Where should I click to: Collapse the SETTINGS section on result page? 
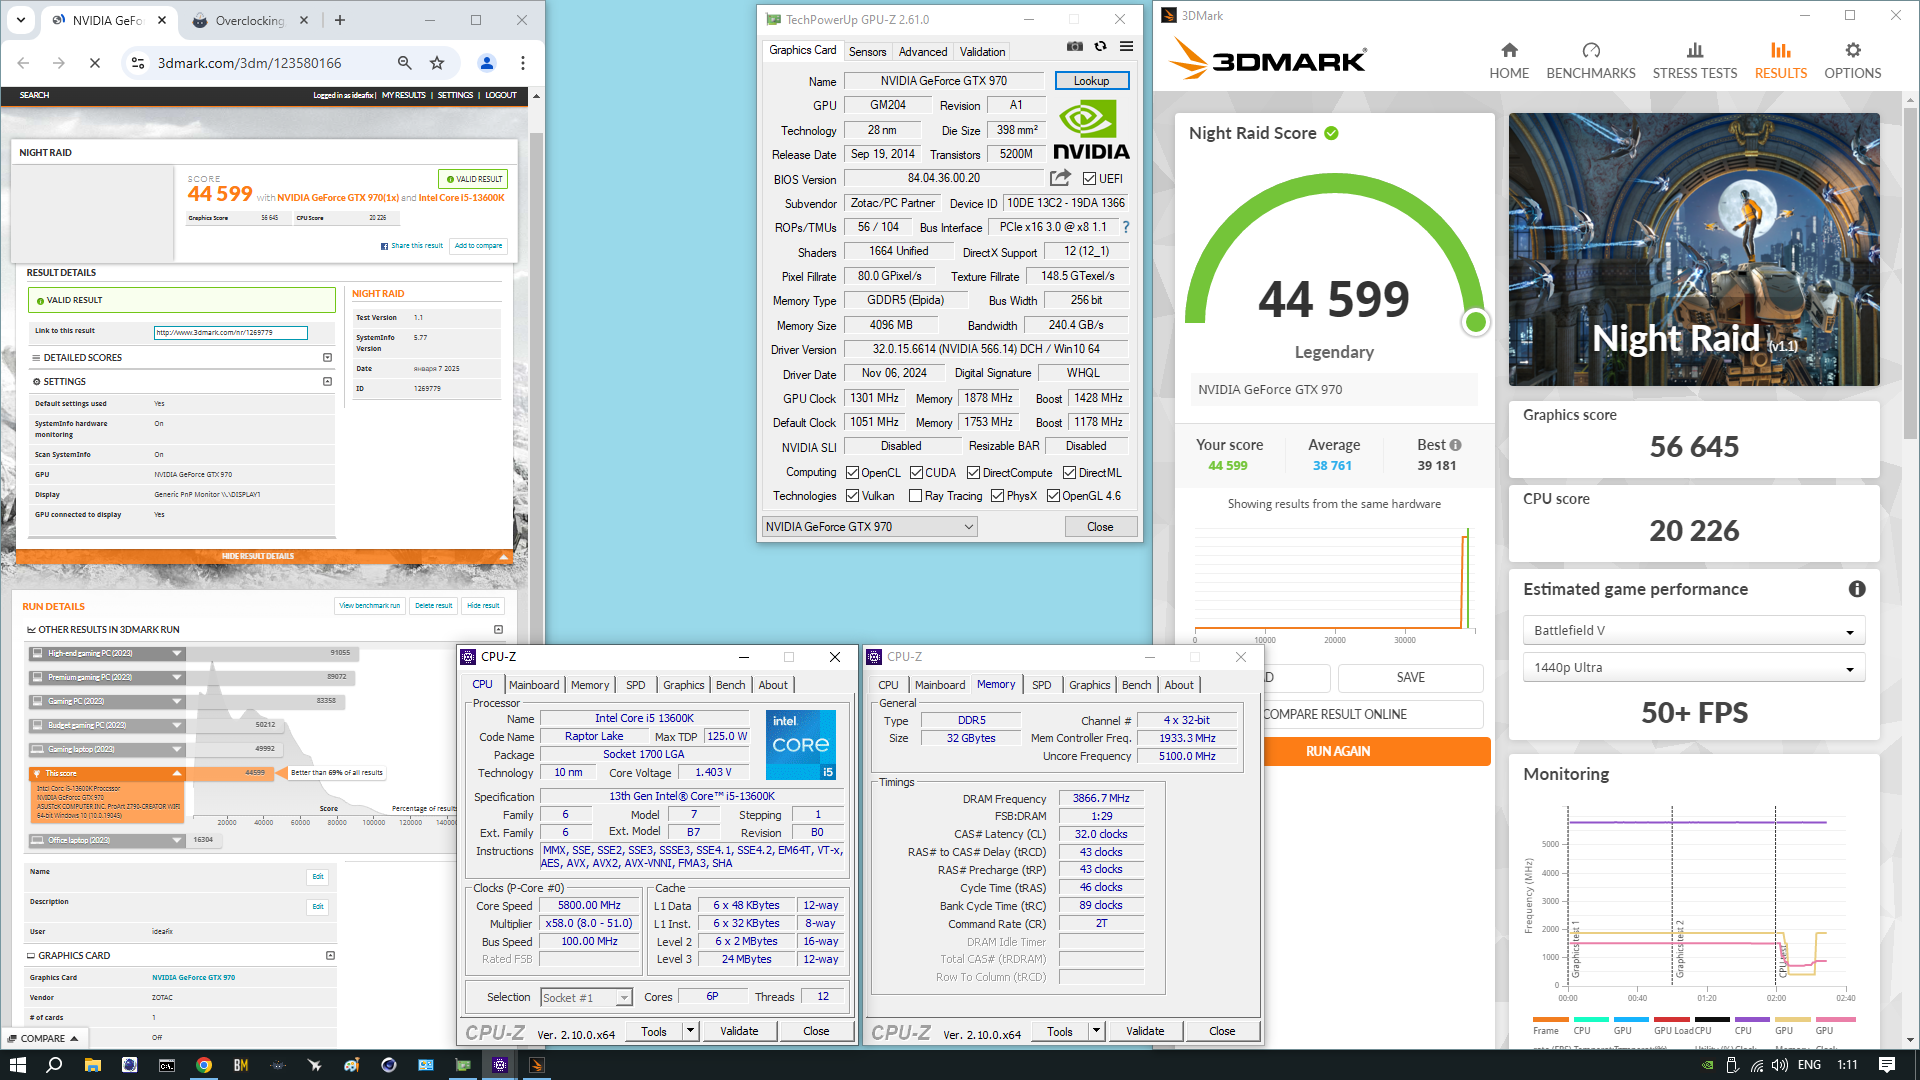pos(327,381)
